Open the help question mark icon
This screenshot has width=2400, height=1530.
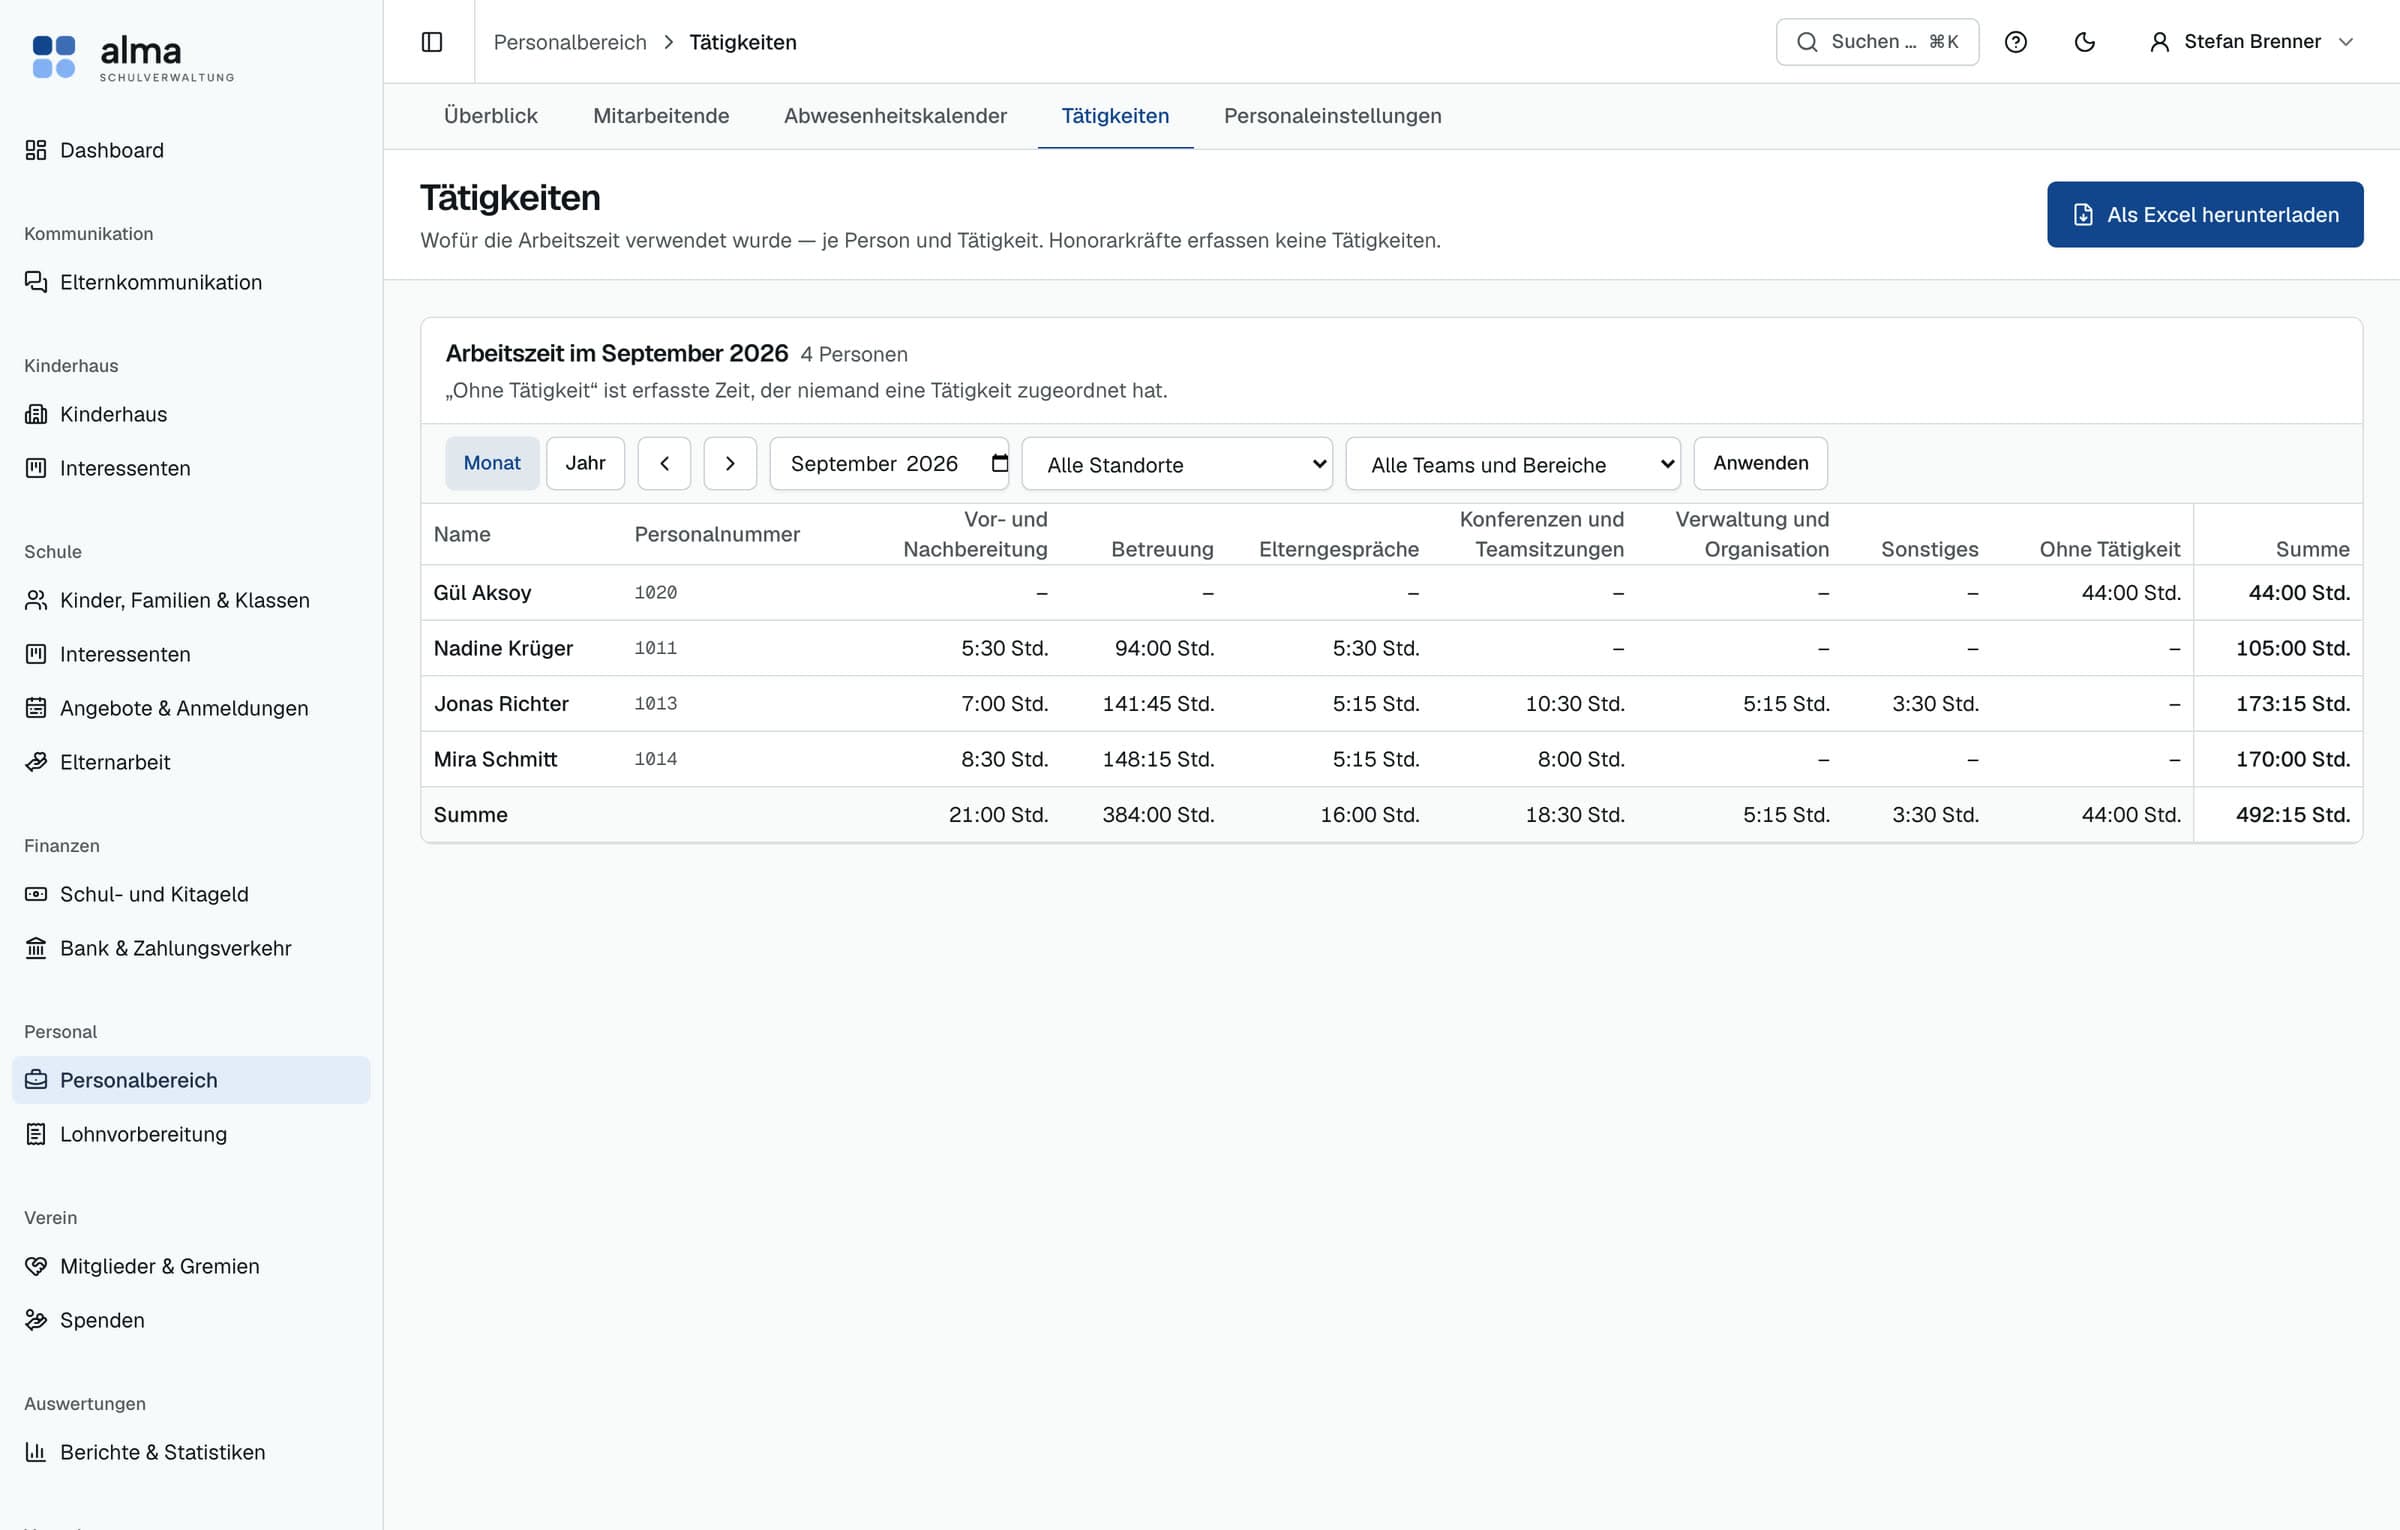(x=2016, y=42)
